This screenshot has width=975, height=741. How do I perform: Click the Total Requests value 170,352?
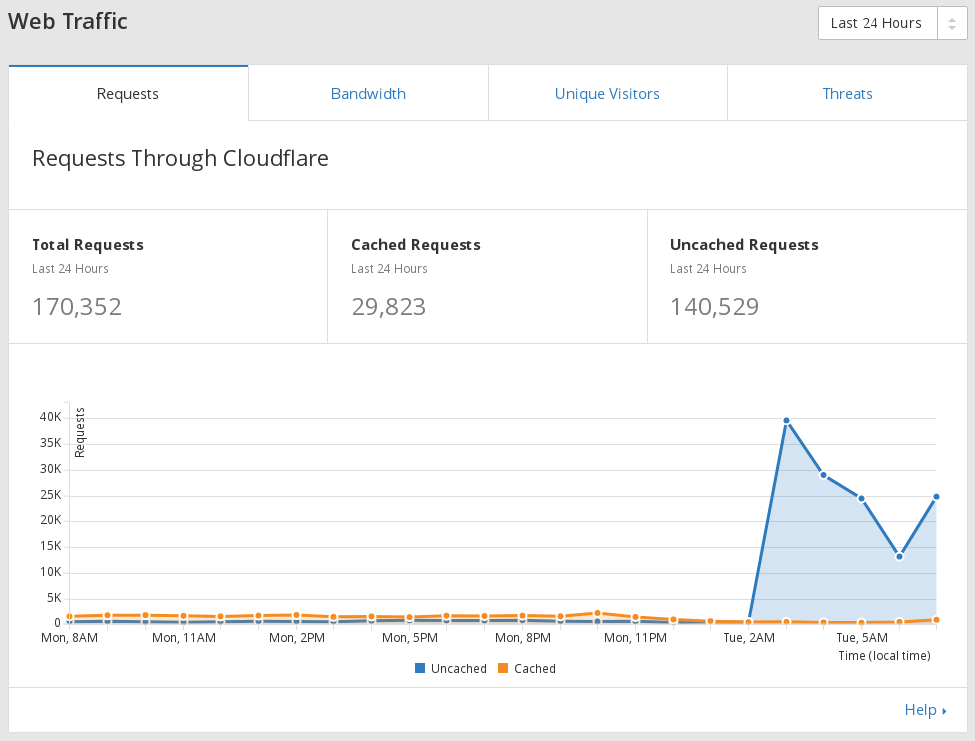pyautogui.click(x=77, y=306)
